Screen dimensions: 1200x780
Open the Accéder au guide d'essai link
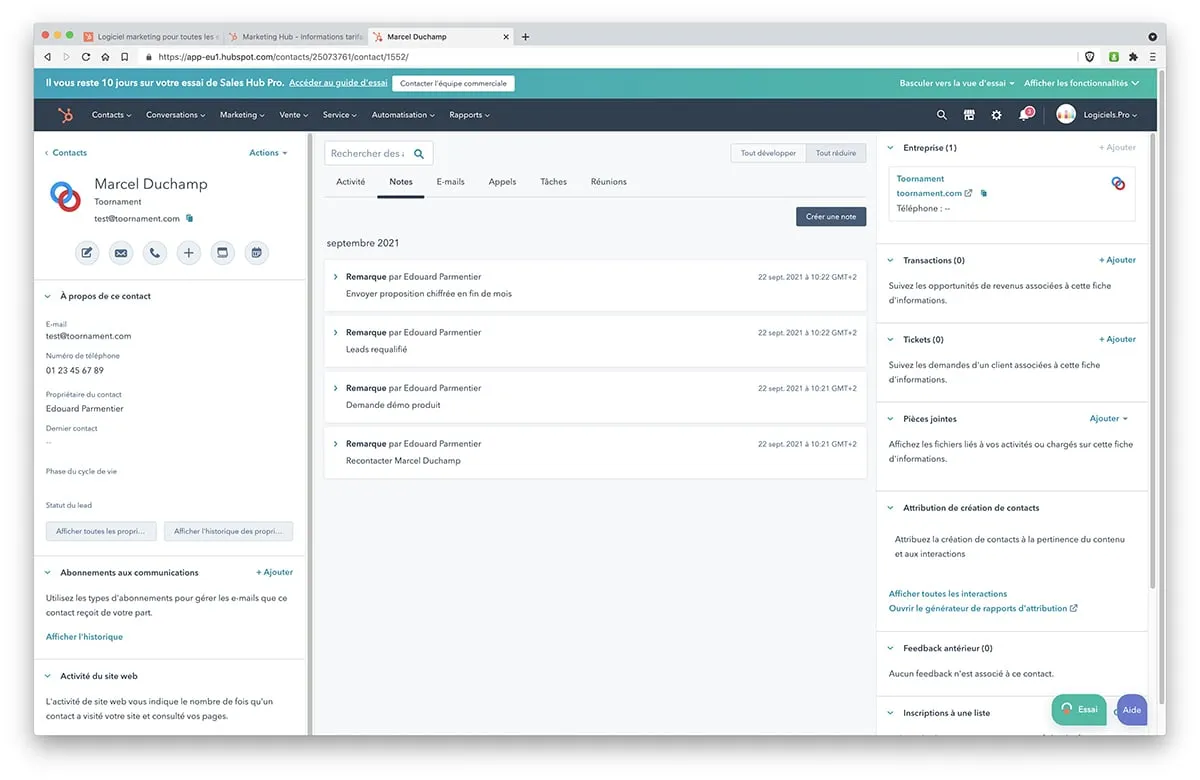(x=338, y=83)
